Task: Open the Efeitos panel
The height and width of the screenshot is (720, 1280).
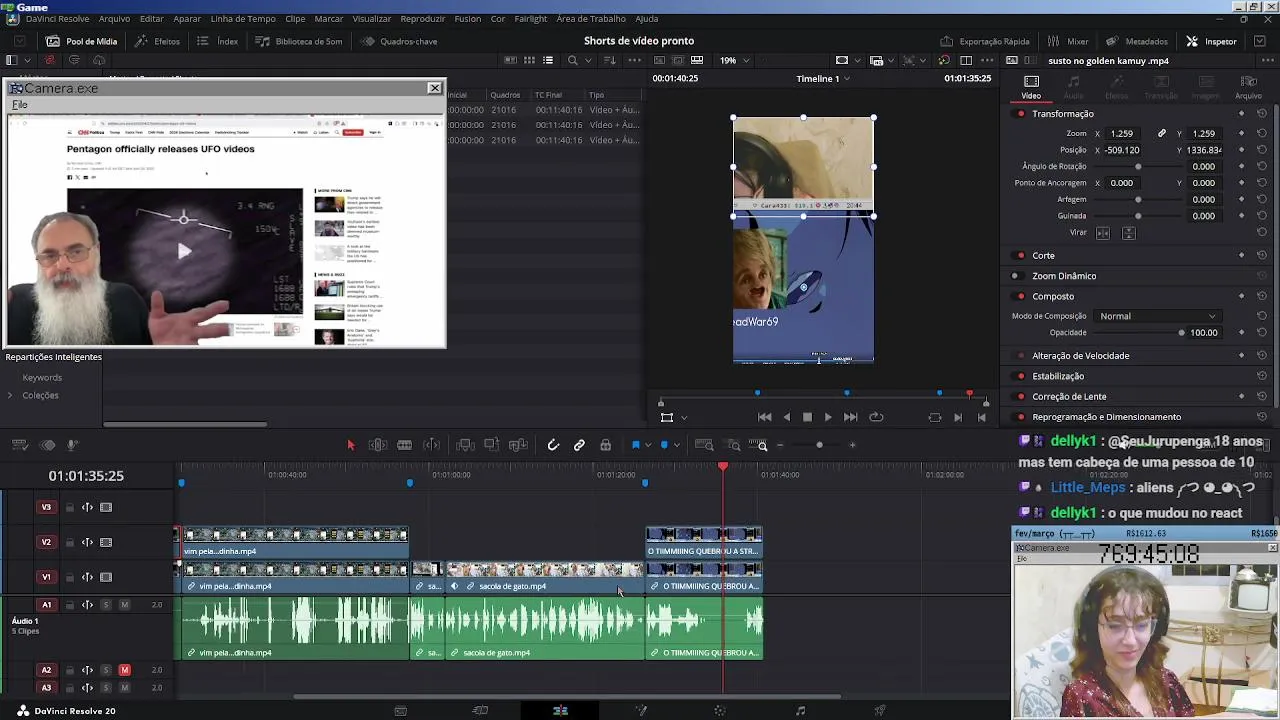Action: [x=158, y=41]
